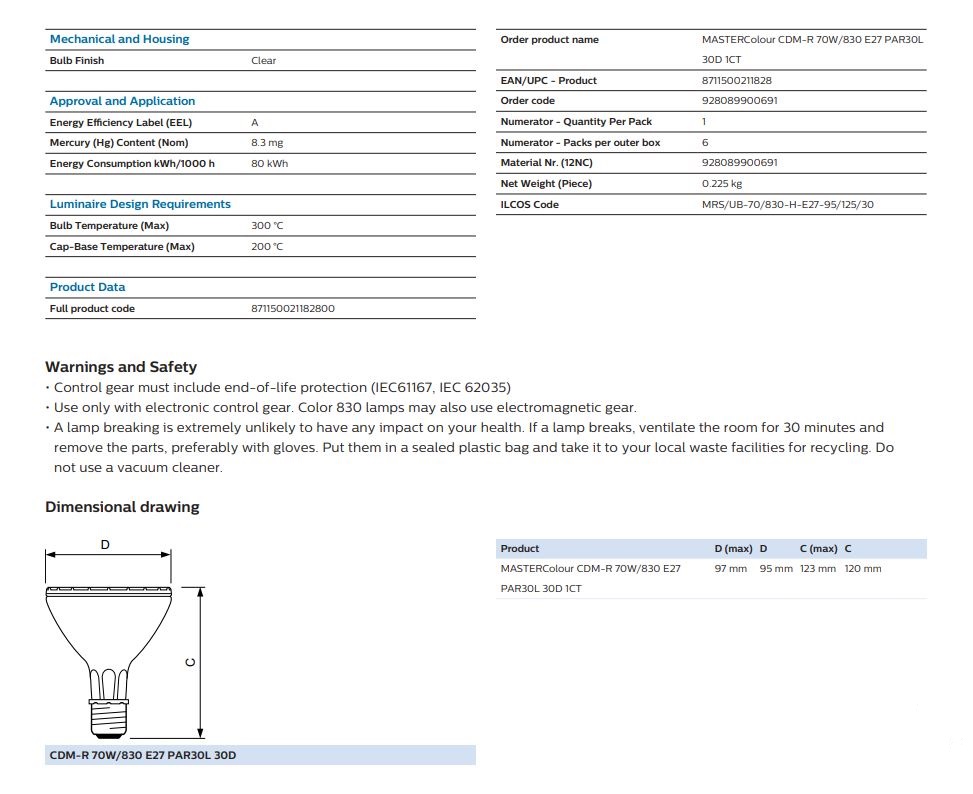Click the Order code value "928089900691"
Image resolution: width=973 pixels, height=794 pixels.
(740, 100)
